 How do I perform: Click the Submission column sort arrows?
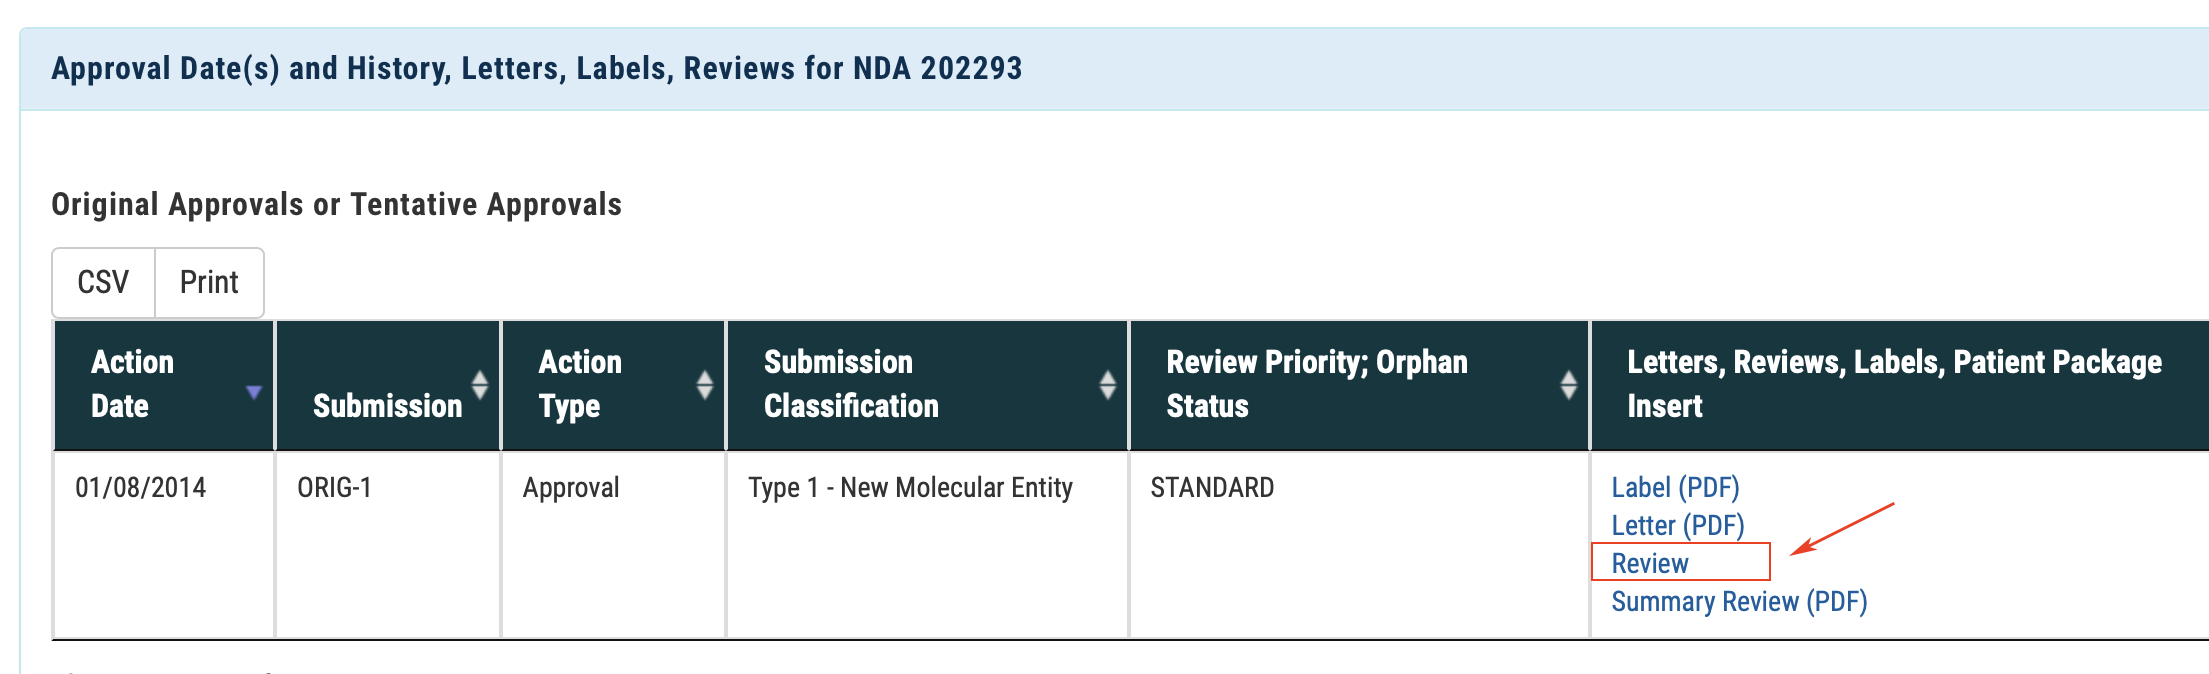point(480,385)
